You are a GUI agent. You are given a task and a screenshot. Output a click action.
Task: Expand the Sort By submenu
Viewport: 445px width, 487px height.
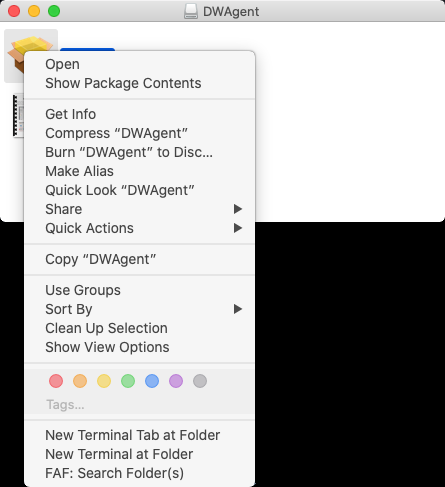140,309
